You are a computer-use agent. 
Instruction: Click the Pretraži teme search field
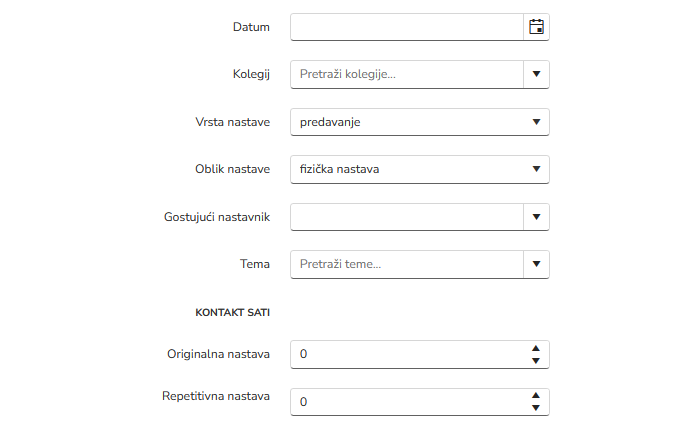(x=406, y=264)
